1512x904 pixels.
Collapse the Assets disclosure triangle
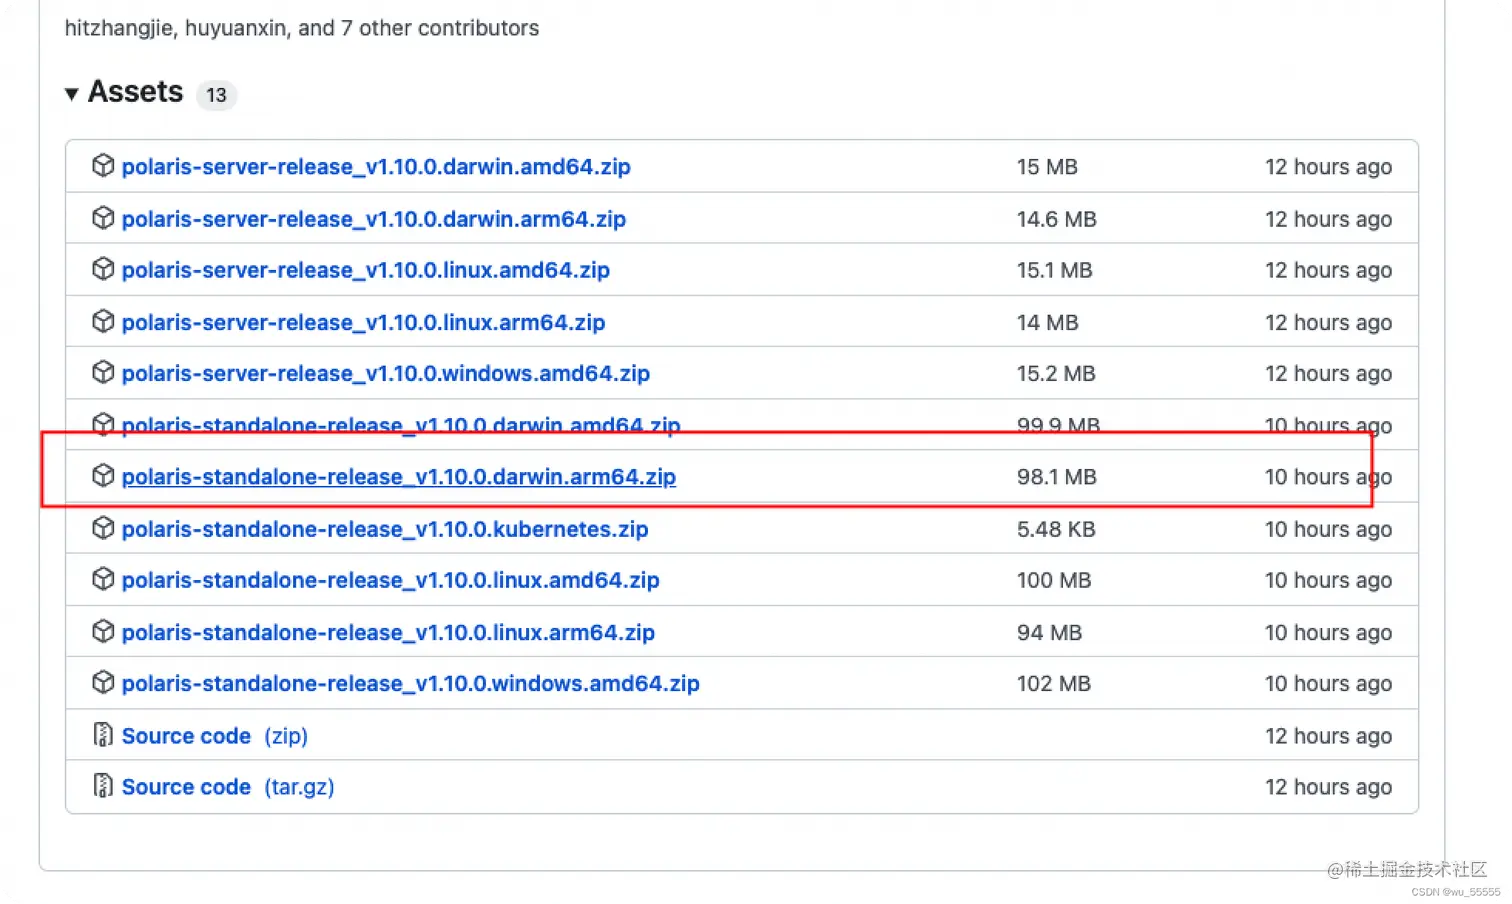pyautogui.click(x=72, y=94)
